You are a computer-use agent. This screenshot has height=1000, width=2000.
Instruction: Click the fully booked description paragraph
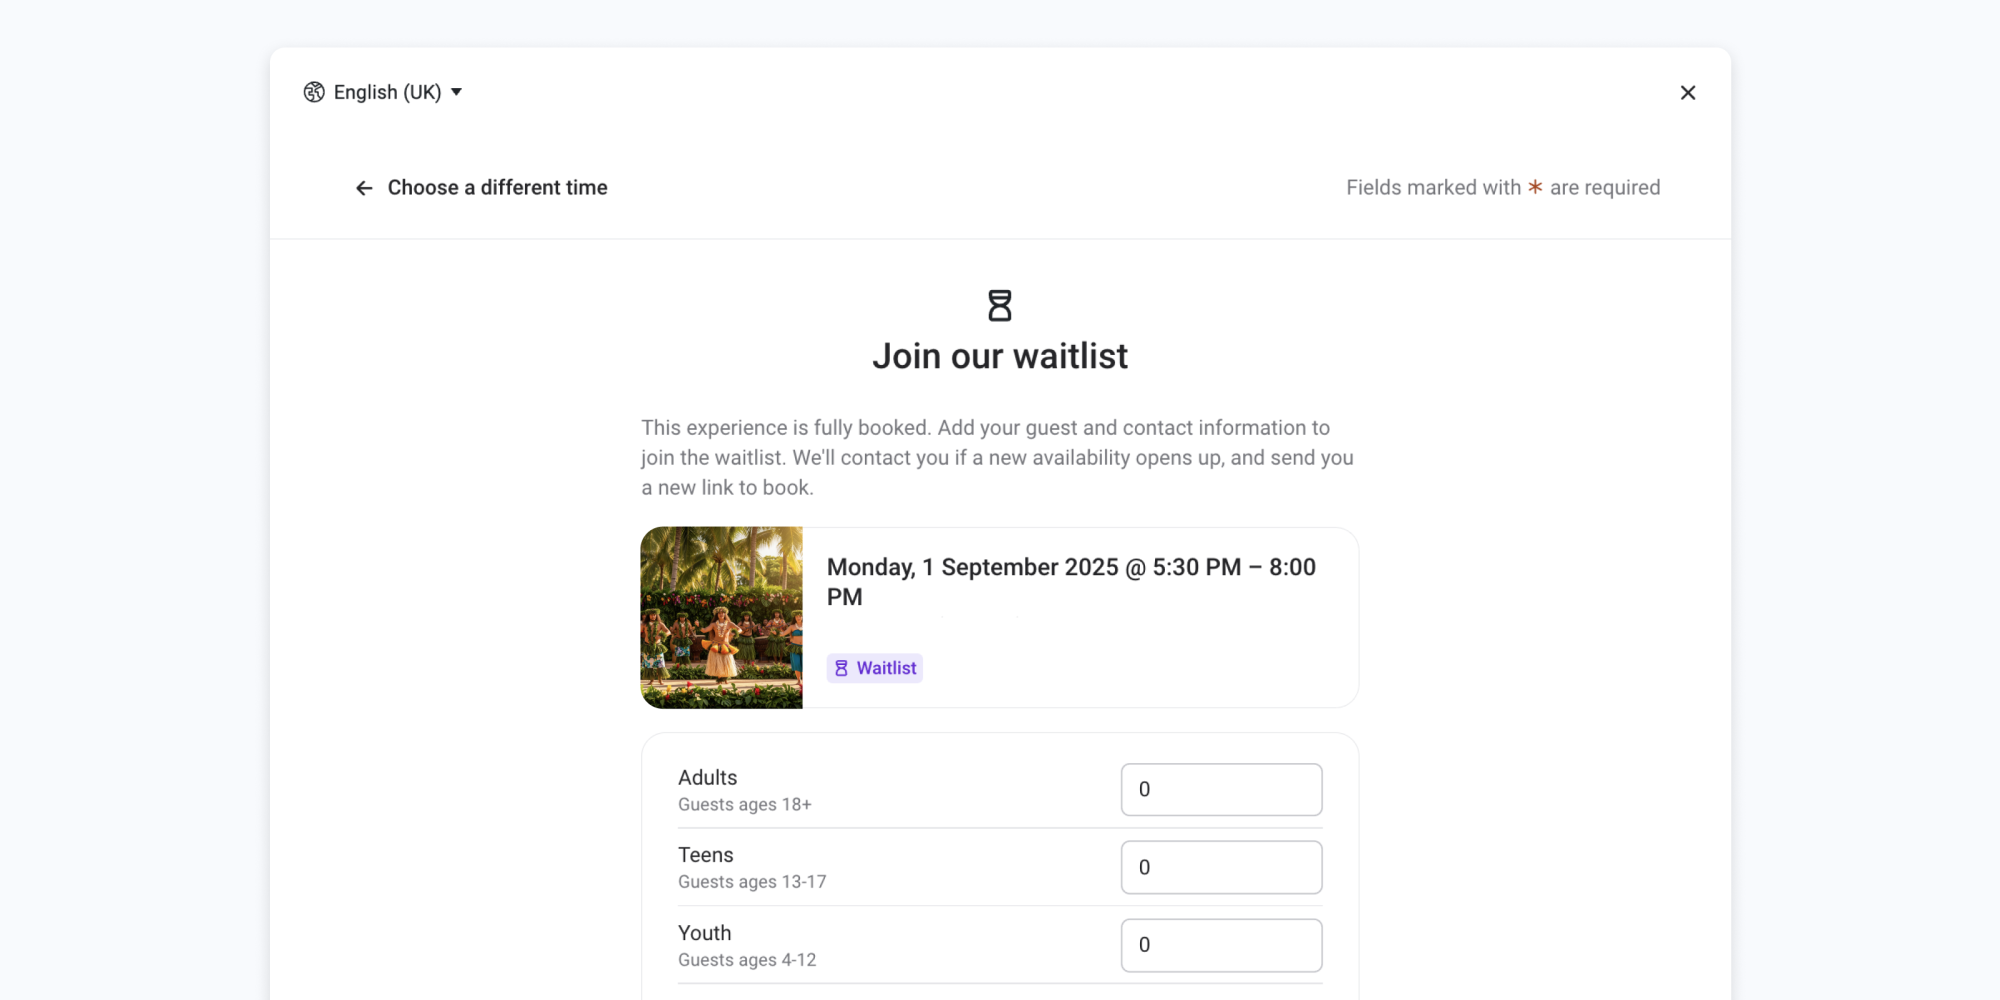click(x=997, y=458)
